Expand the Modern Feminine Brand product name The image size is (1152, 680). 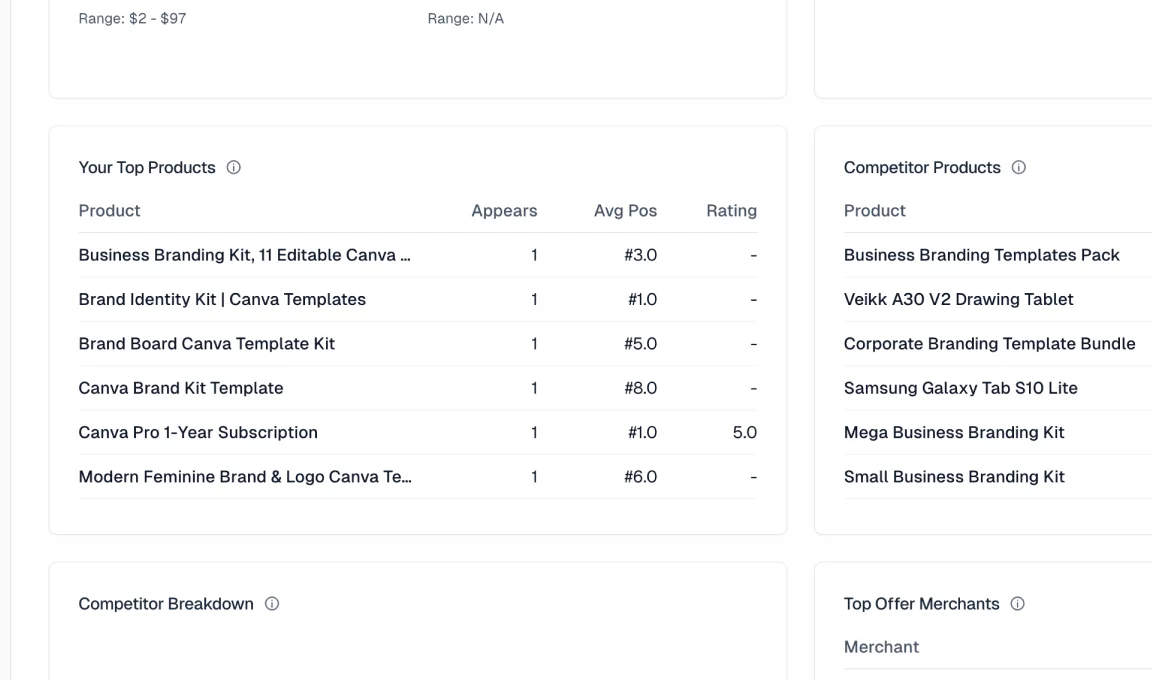tap(244, 476)
